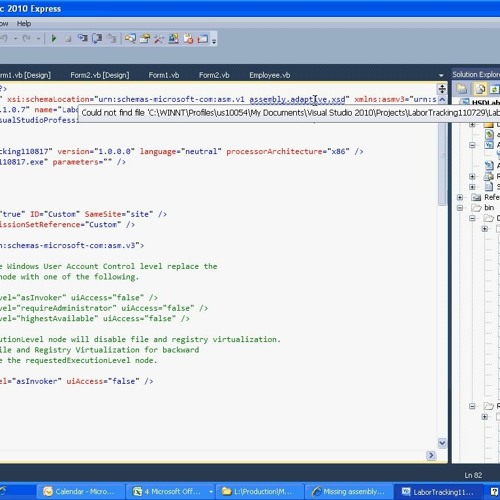
Task: Switch to L:\Production\M... taskbar folder
Action: [259, 492]
